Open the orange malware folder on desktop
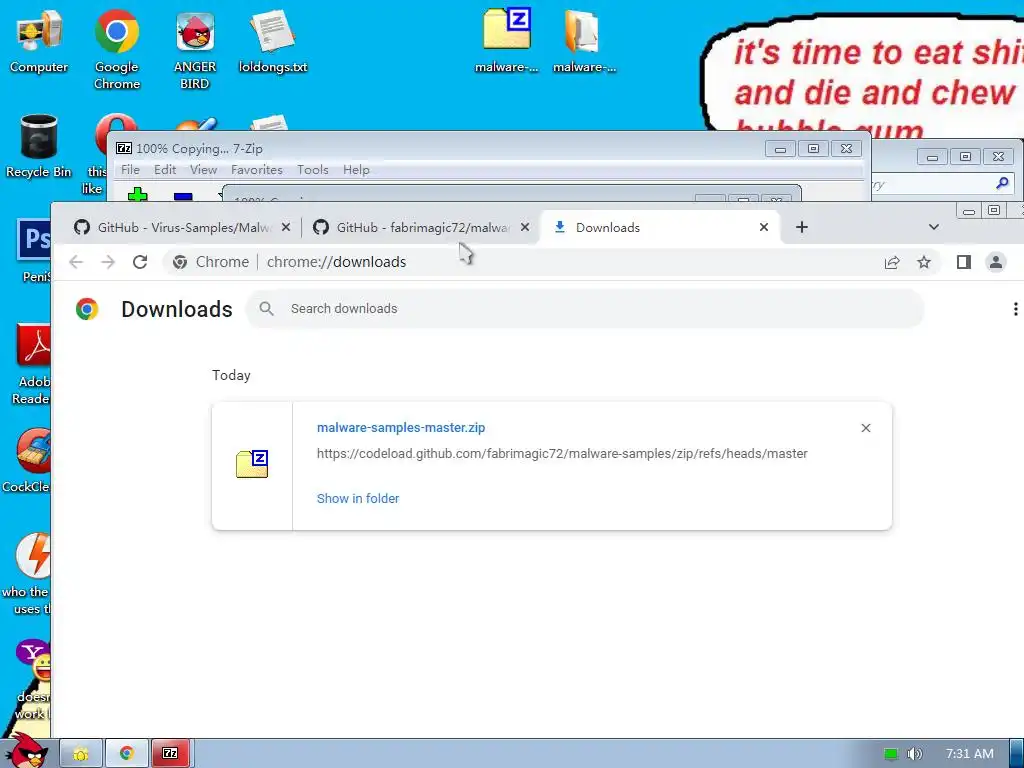 coord(584,39)
